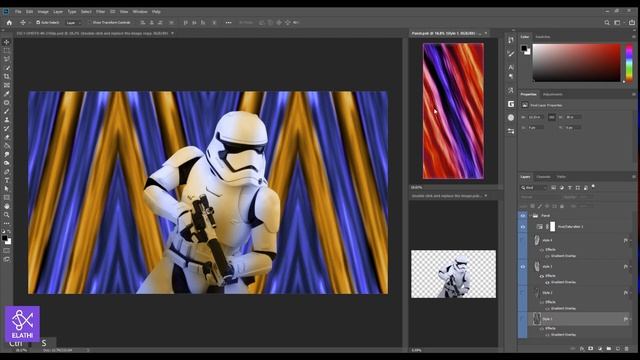Screen dimensions: 640x360
Task: Hide the only visible style layer's eye
Action: 522,267
